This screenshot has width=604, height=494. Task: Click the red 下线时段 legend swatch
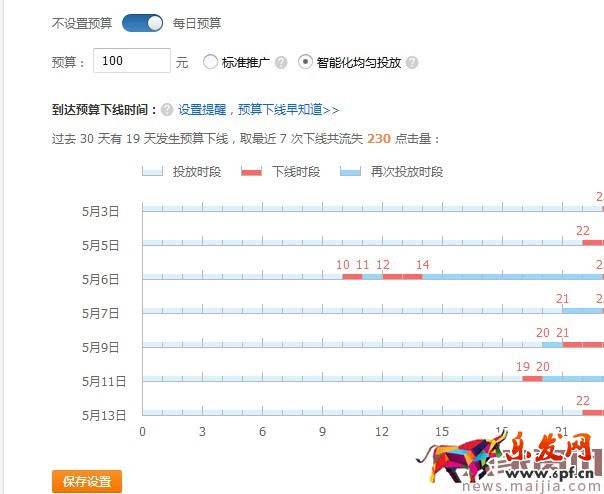click(251, 171)
